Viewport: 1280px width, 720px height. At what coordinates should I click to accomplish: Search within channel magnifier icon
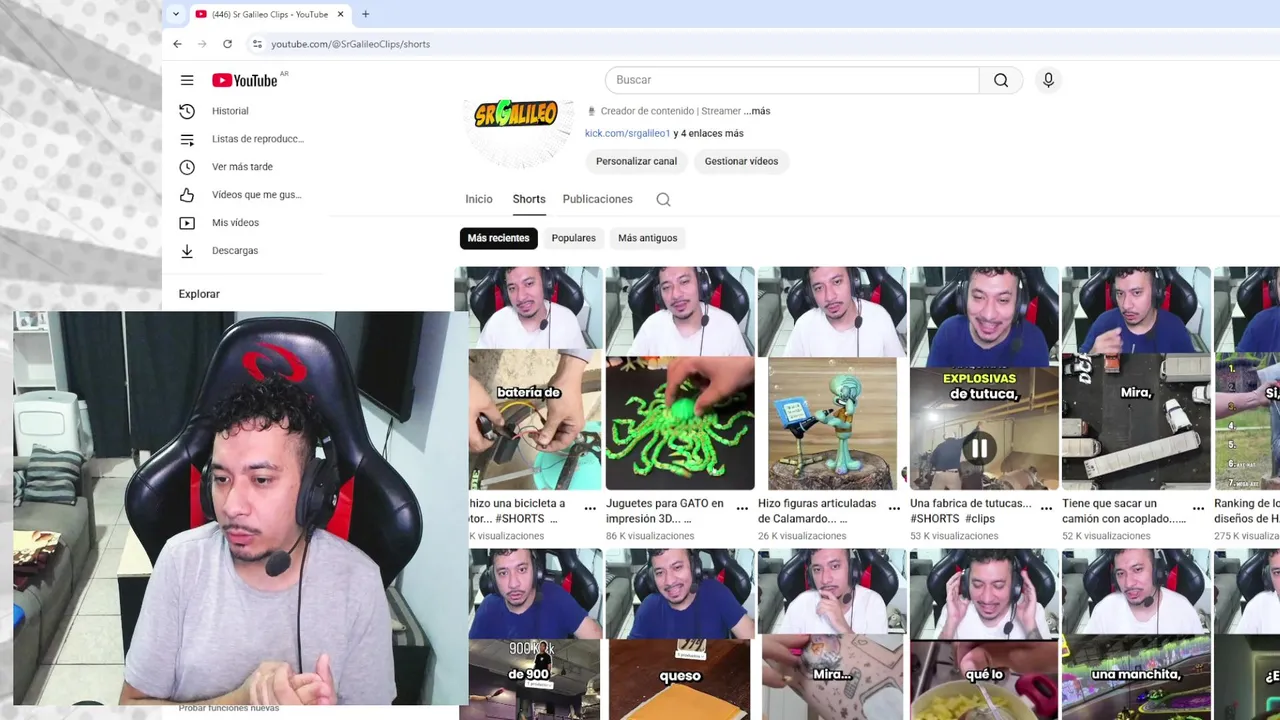(663, 199)
